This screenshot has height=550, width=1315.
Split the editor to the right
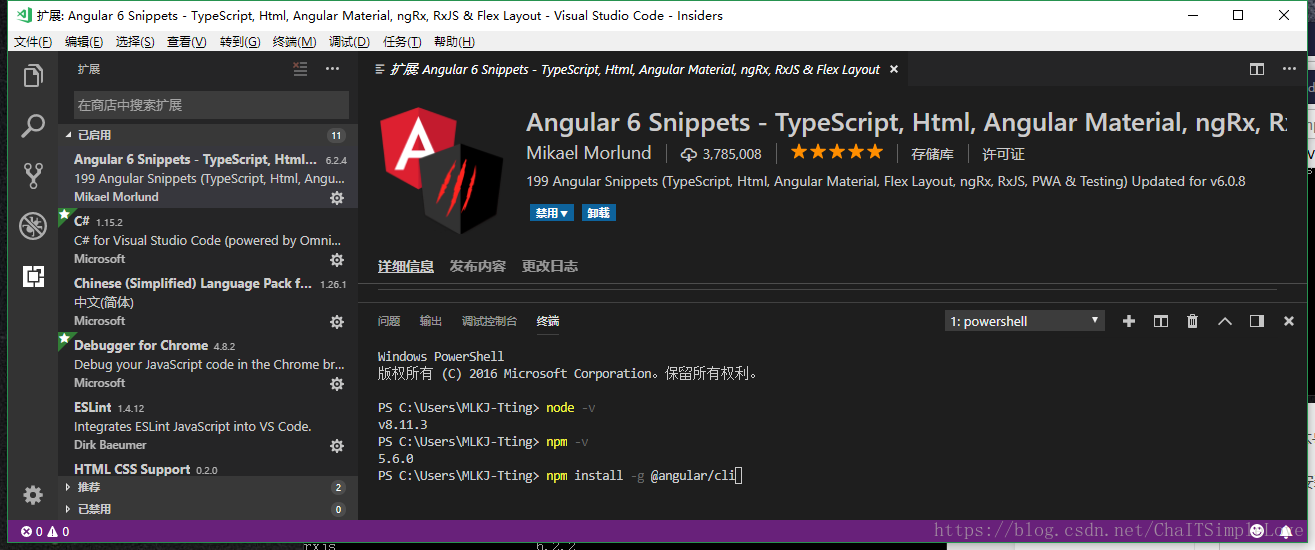1257,69
